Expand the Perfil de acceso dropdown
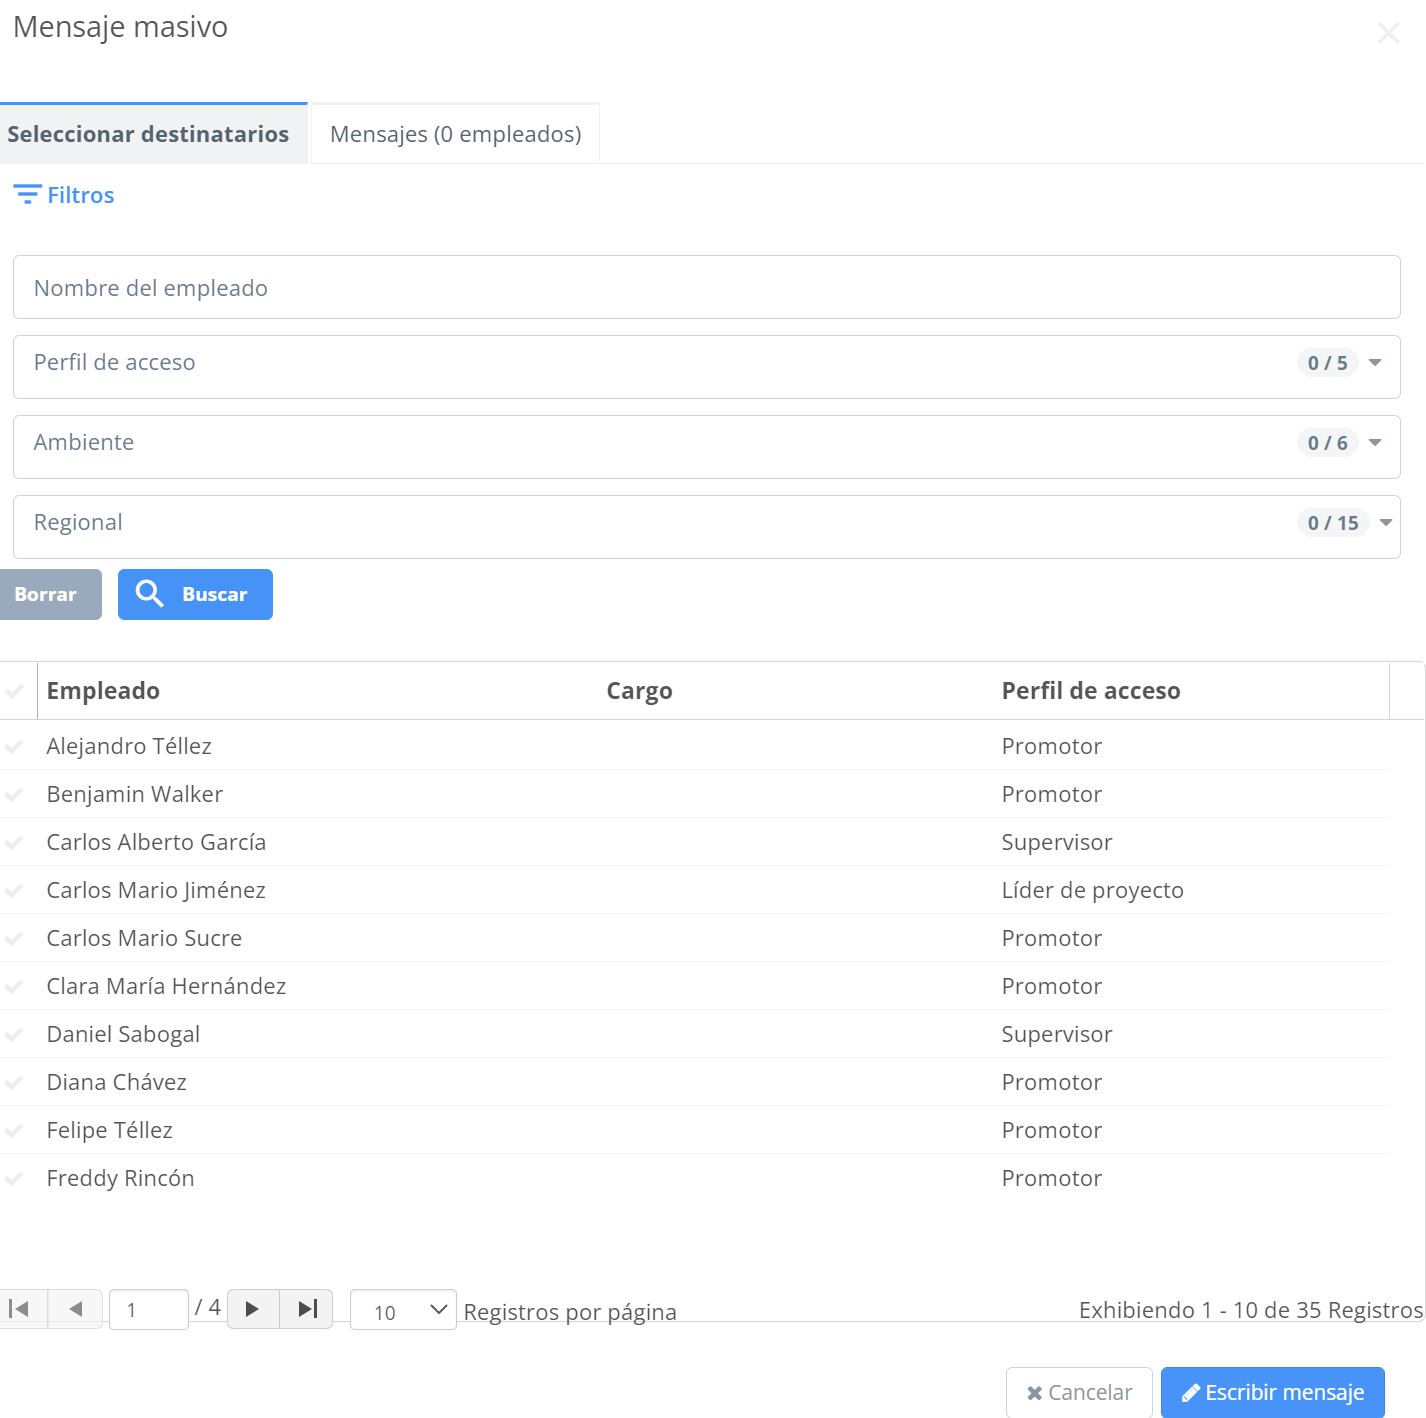Viewport: 1426px width, 1418px height. point(1375,363)
